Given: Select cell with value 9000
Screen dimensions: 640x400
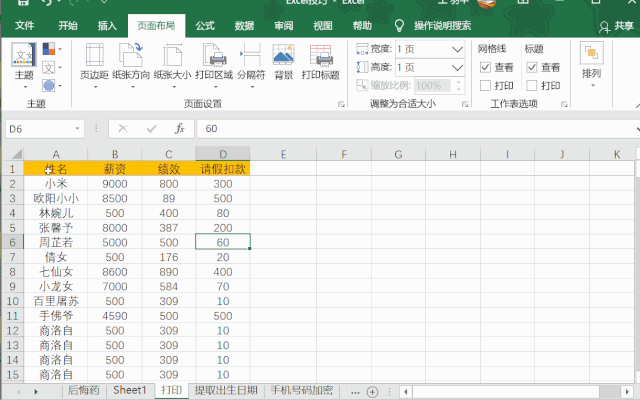Looking at the screenshot, I should coord(115,184).
